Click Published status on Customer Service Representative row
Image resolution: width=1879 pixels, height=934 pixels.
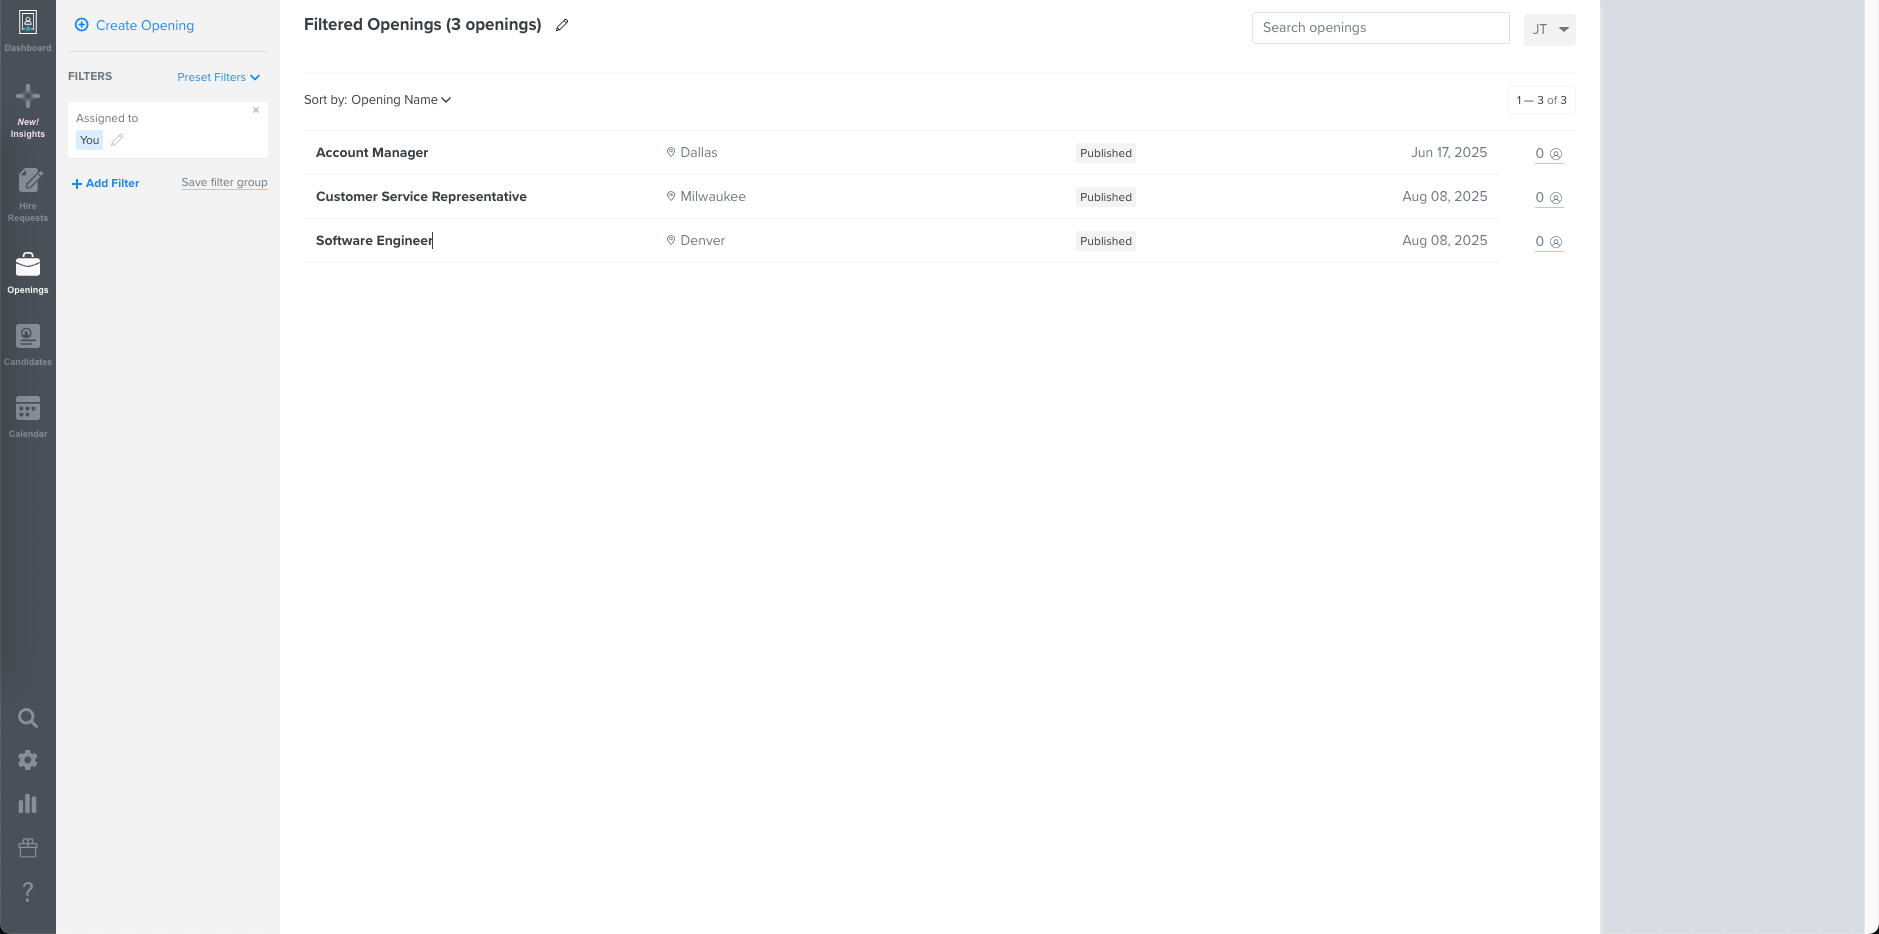pyautogui.click(x=1106, y=197)
